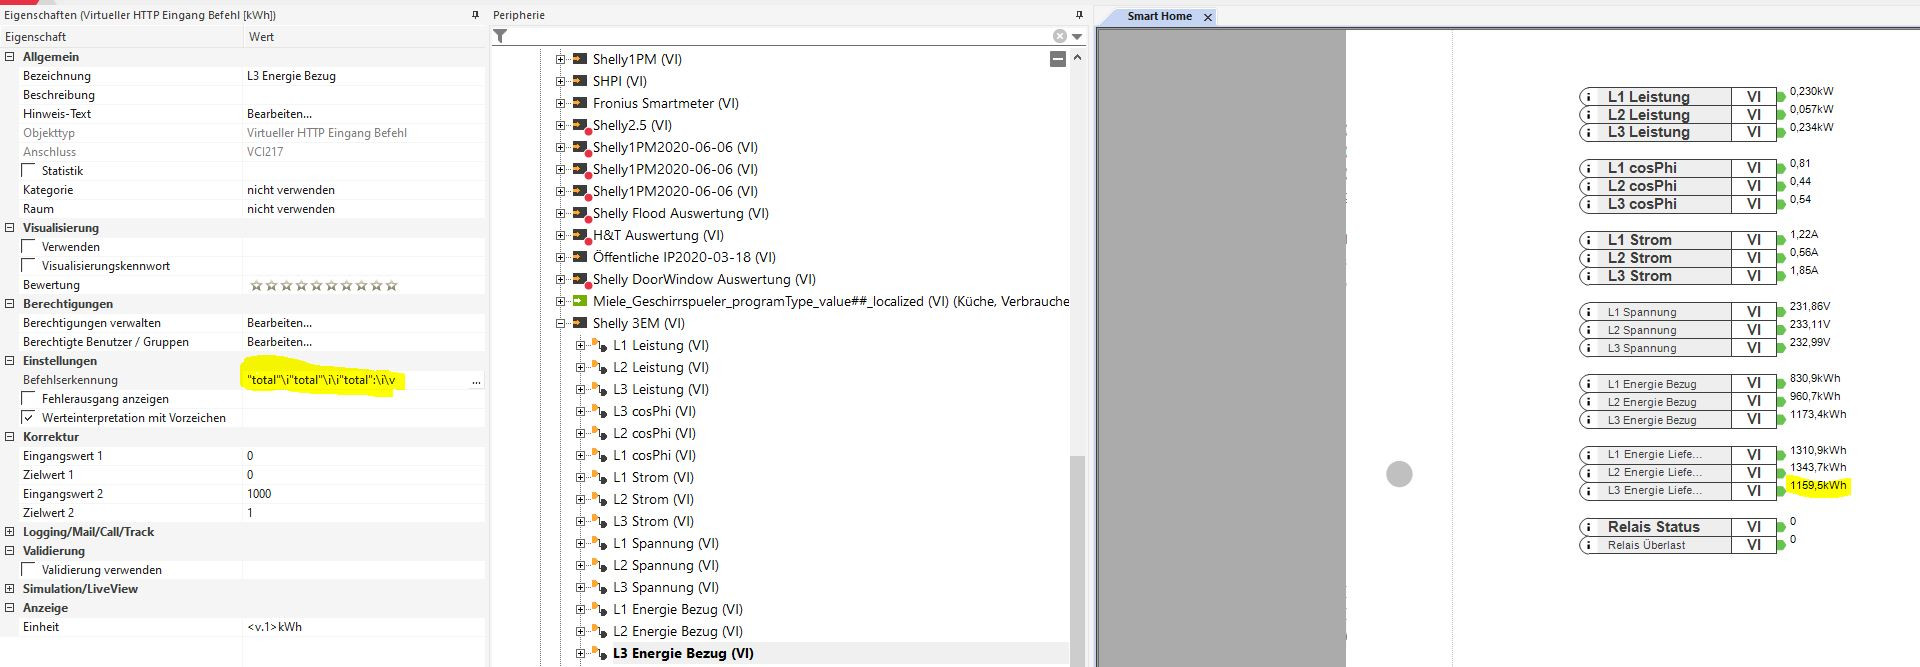Click green output connector of Relais Überlast block
This screenshot has height=667, width=1920.
point(1781,545)
